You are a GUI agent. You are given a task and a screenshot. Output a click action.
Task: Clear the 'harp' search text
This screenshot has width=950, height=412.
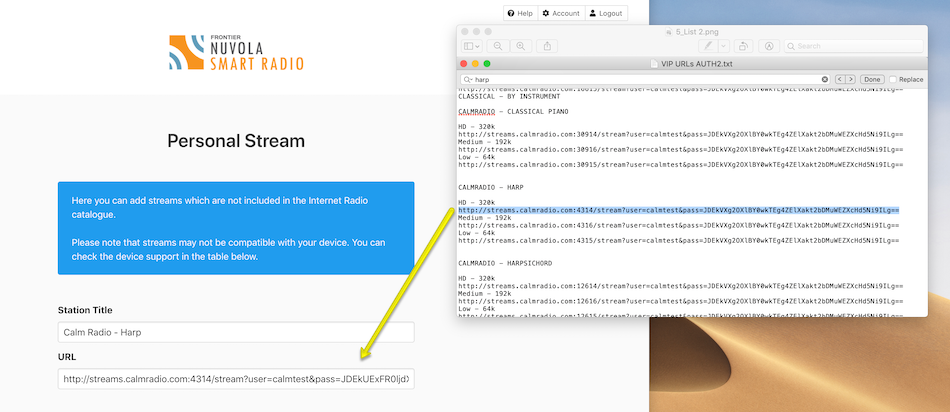(x=825, y=79)
